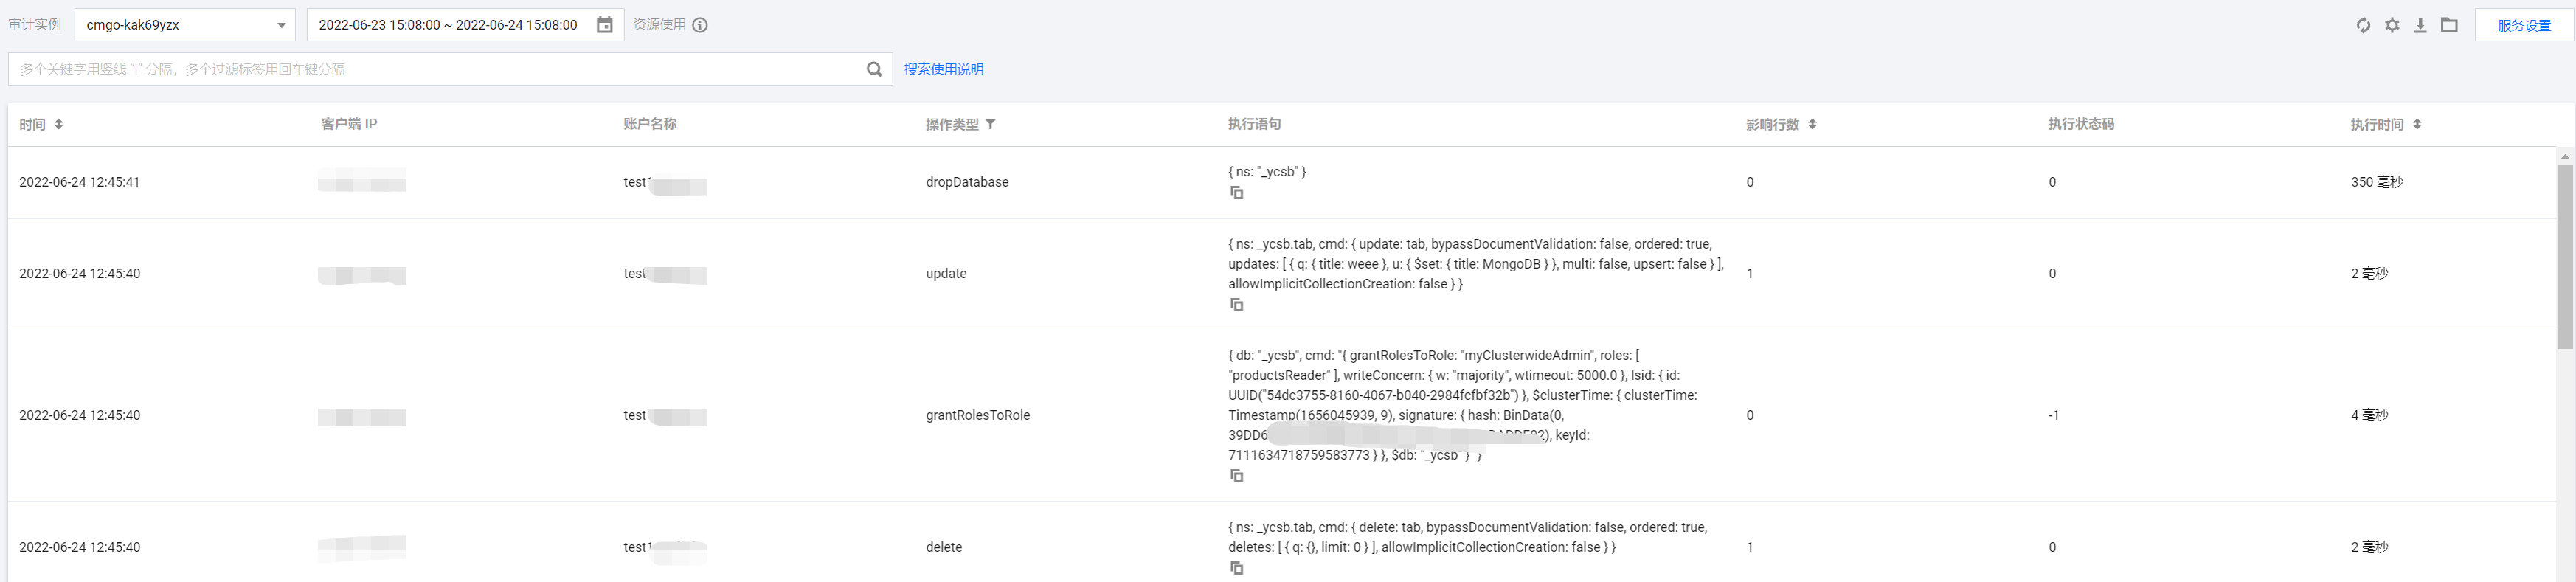Sort table by 影响行数 column
Image resolution: width=2576 pixels, height=582 pixels.
(1812, 124)
